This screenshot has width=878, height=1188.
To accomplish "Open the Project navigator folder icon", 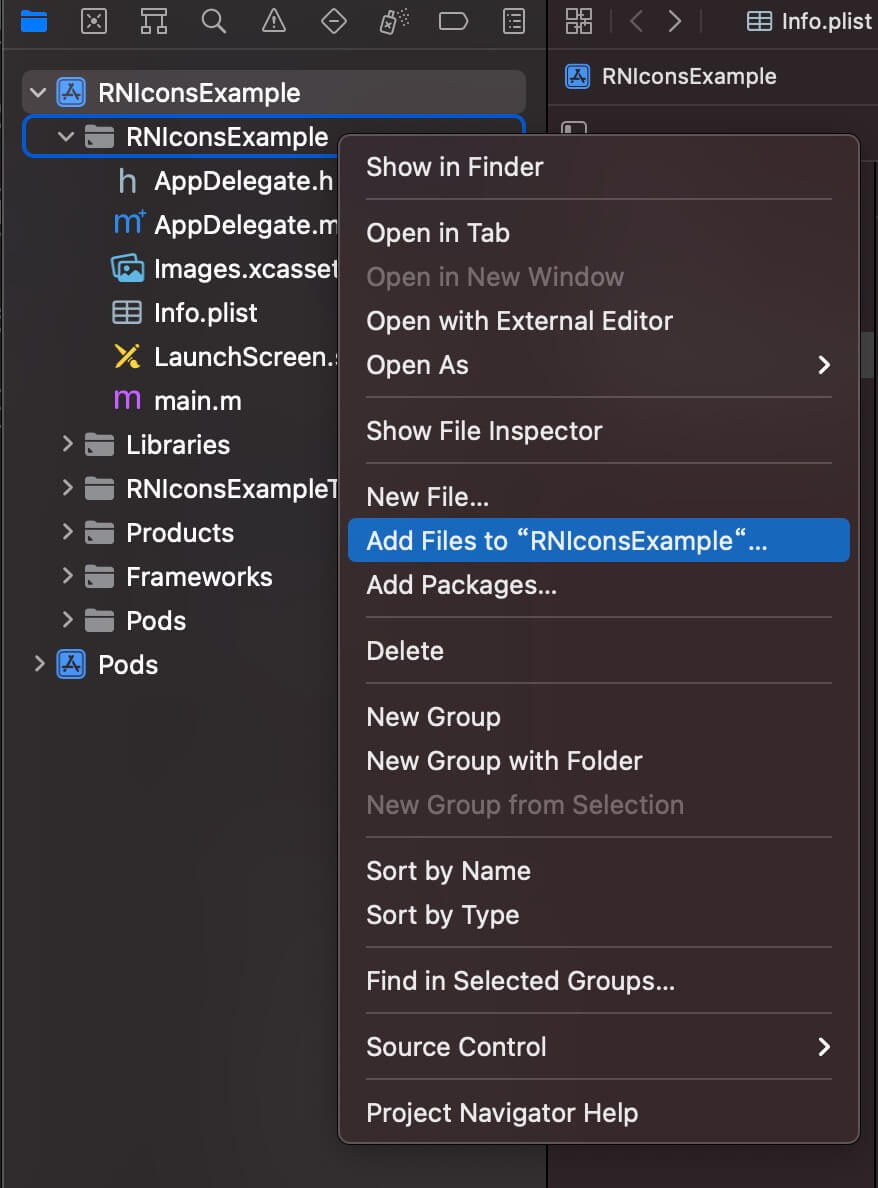I will tap(34, 21).
